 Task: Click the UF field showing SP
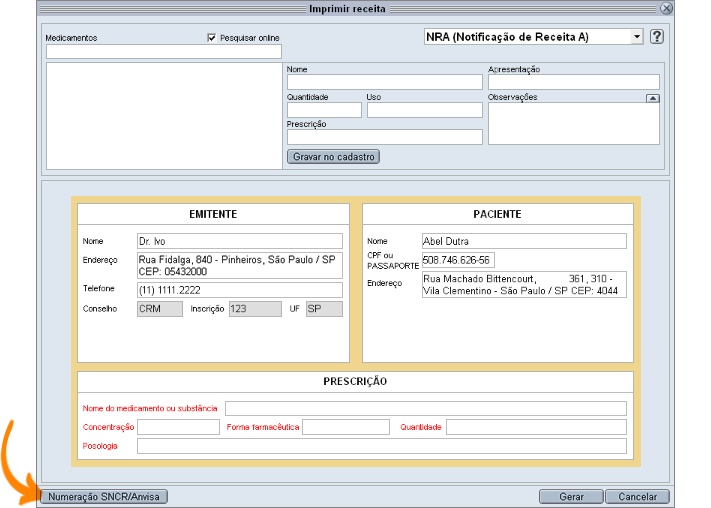click(324, 309)
